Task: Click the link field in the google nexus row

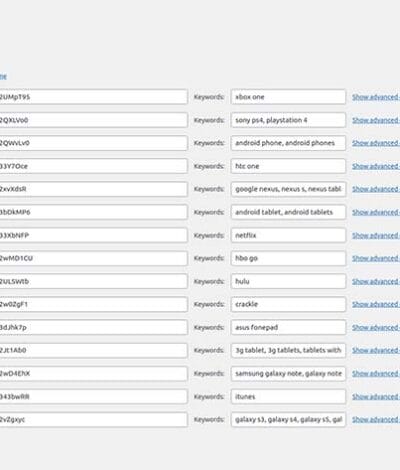Action: click(x=93, y=189)
